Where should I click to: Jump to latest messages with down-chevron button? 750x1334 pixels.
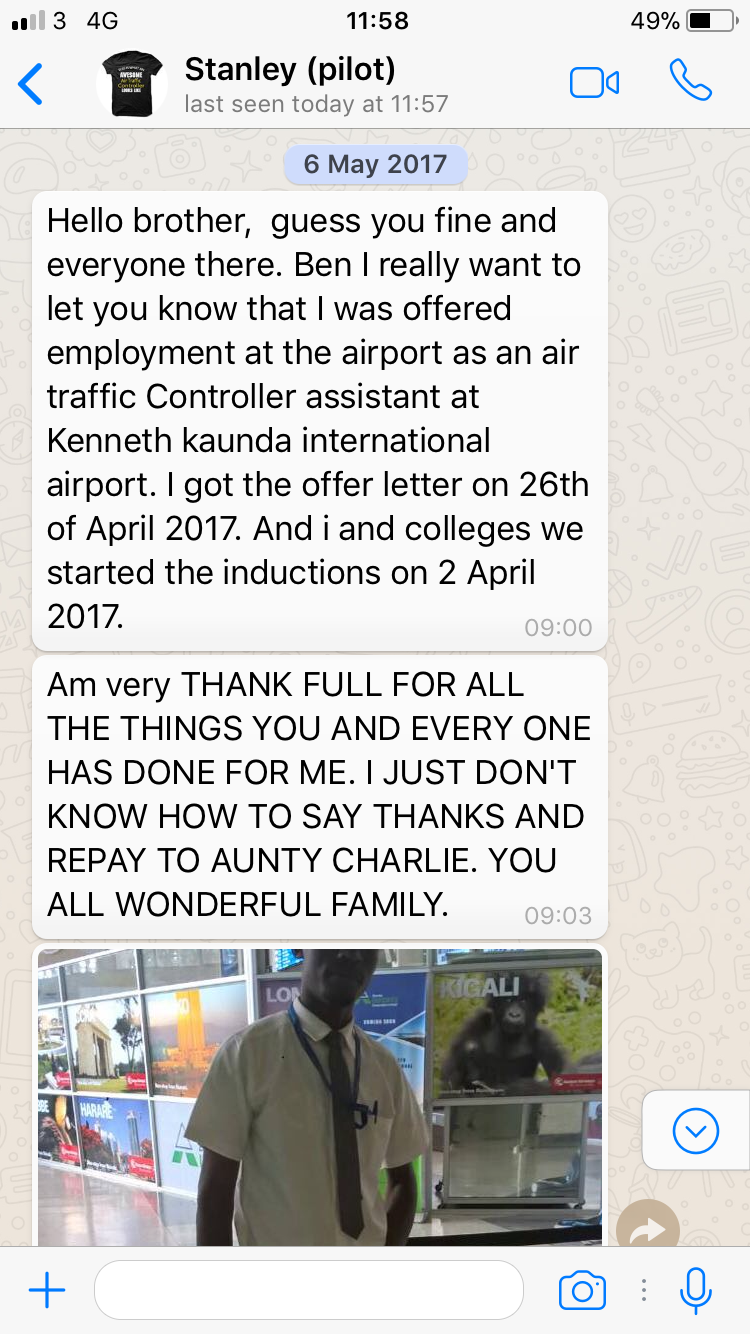696,1131
